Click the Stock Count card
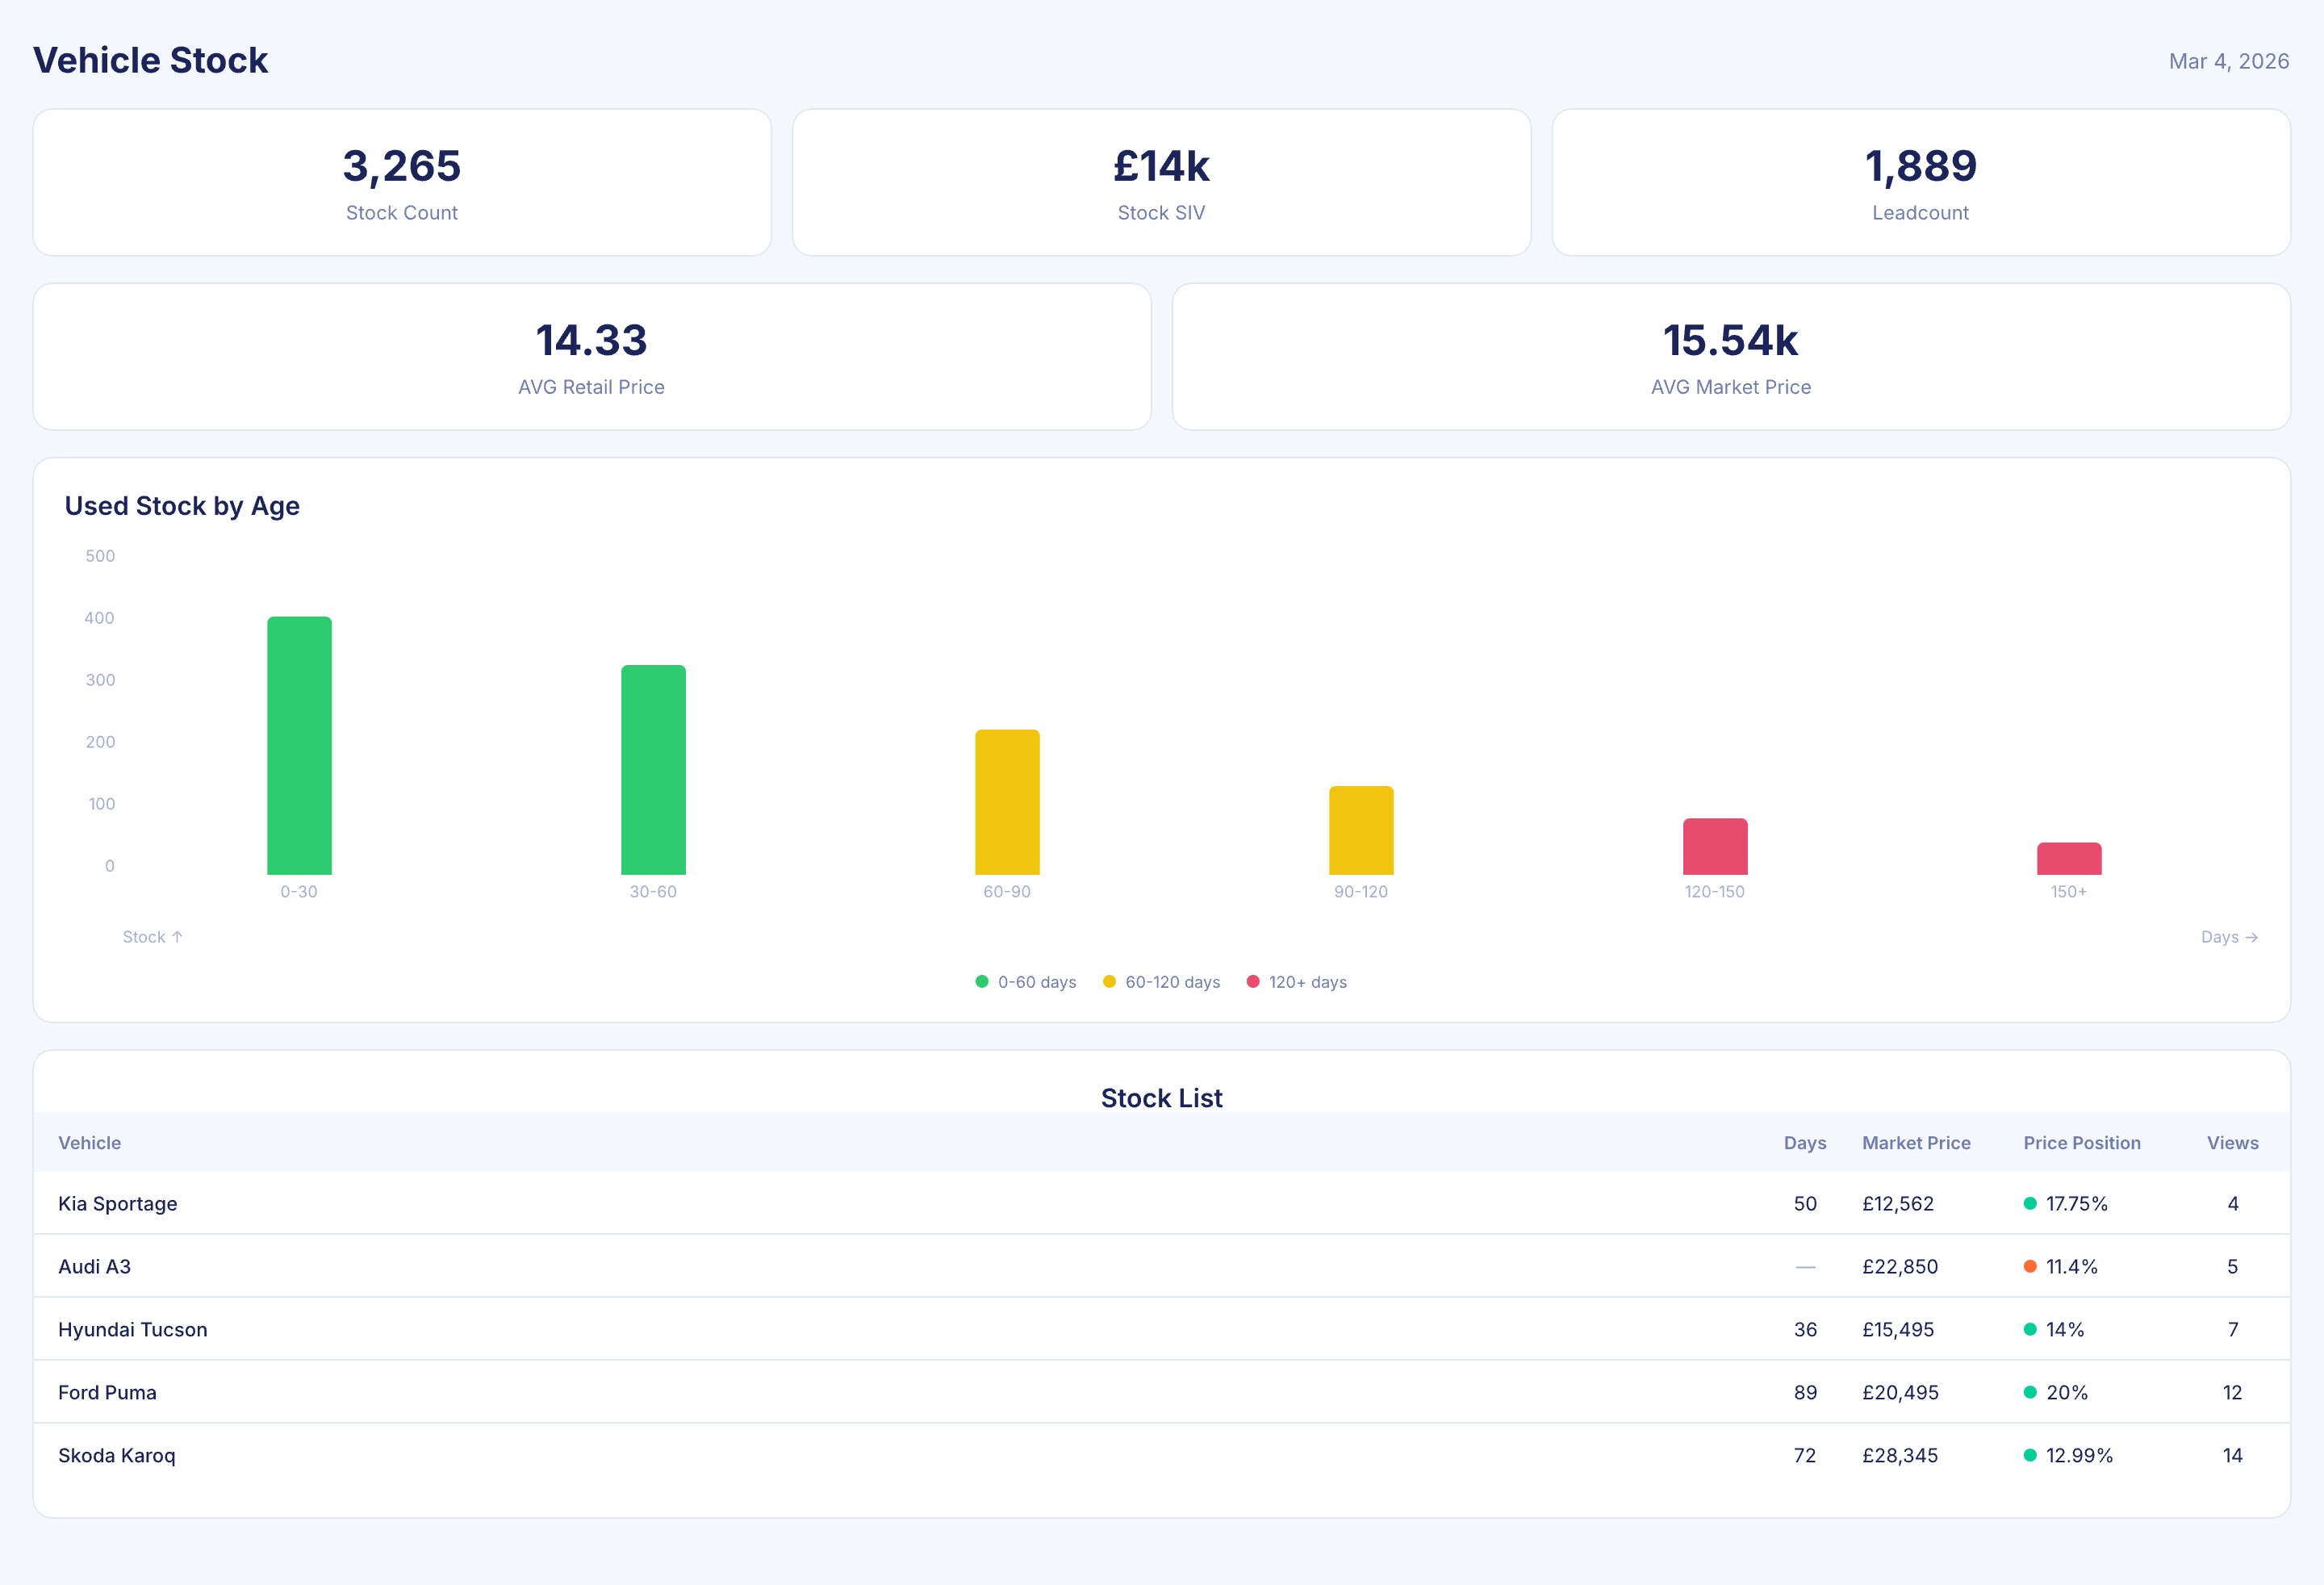This screenshot has height=1585, width=2324. 402,183
